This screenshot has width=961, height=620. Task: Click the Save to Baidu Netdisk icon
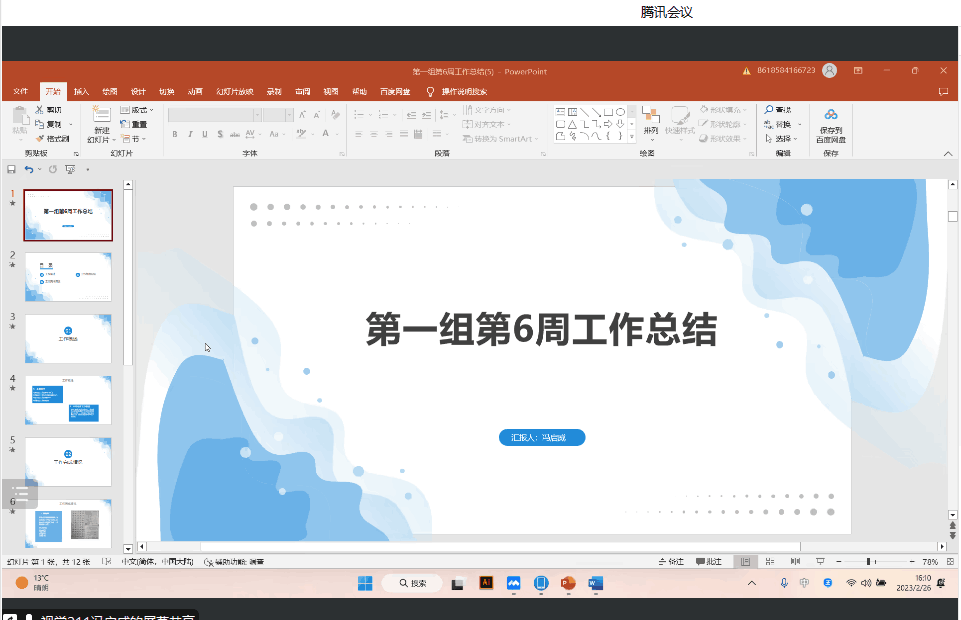[x=830, y=115]
